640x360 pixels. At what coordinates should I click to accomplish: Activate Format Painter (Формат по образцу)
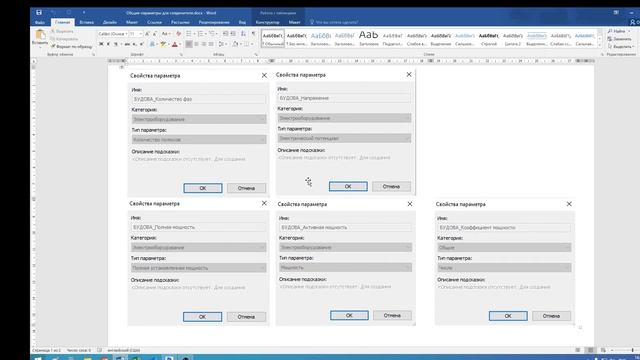point(71,47)
